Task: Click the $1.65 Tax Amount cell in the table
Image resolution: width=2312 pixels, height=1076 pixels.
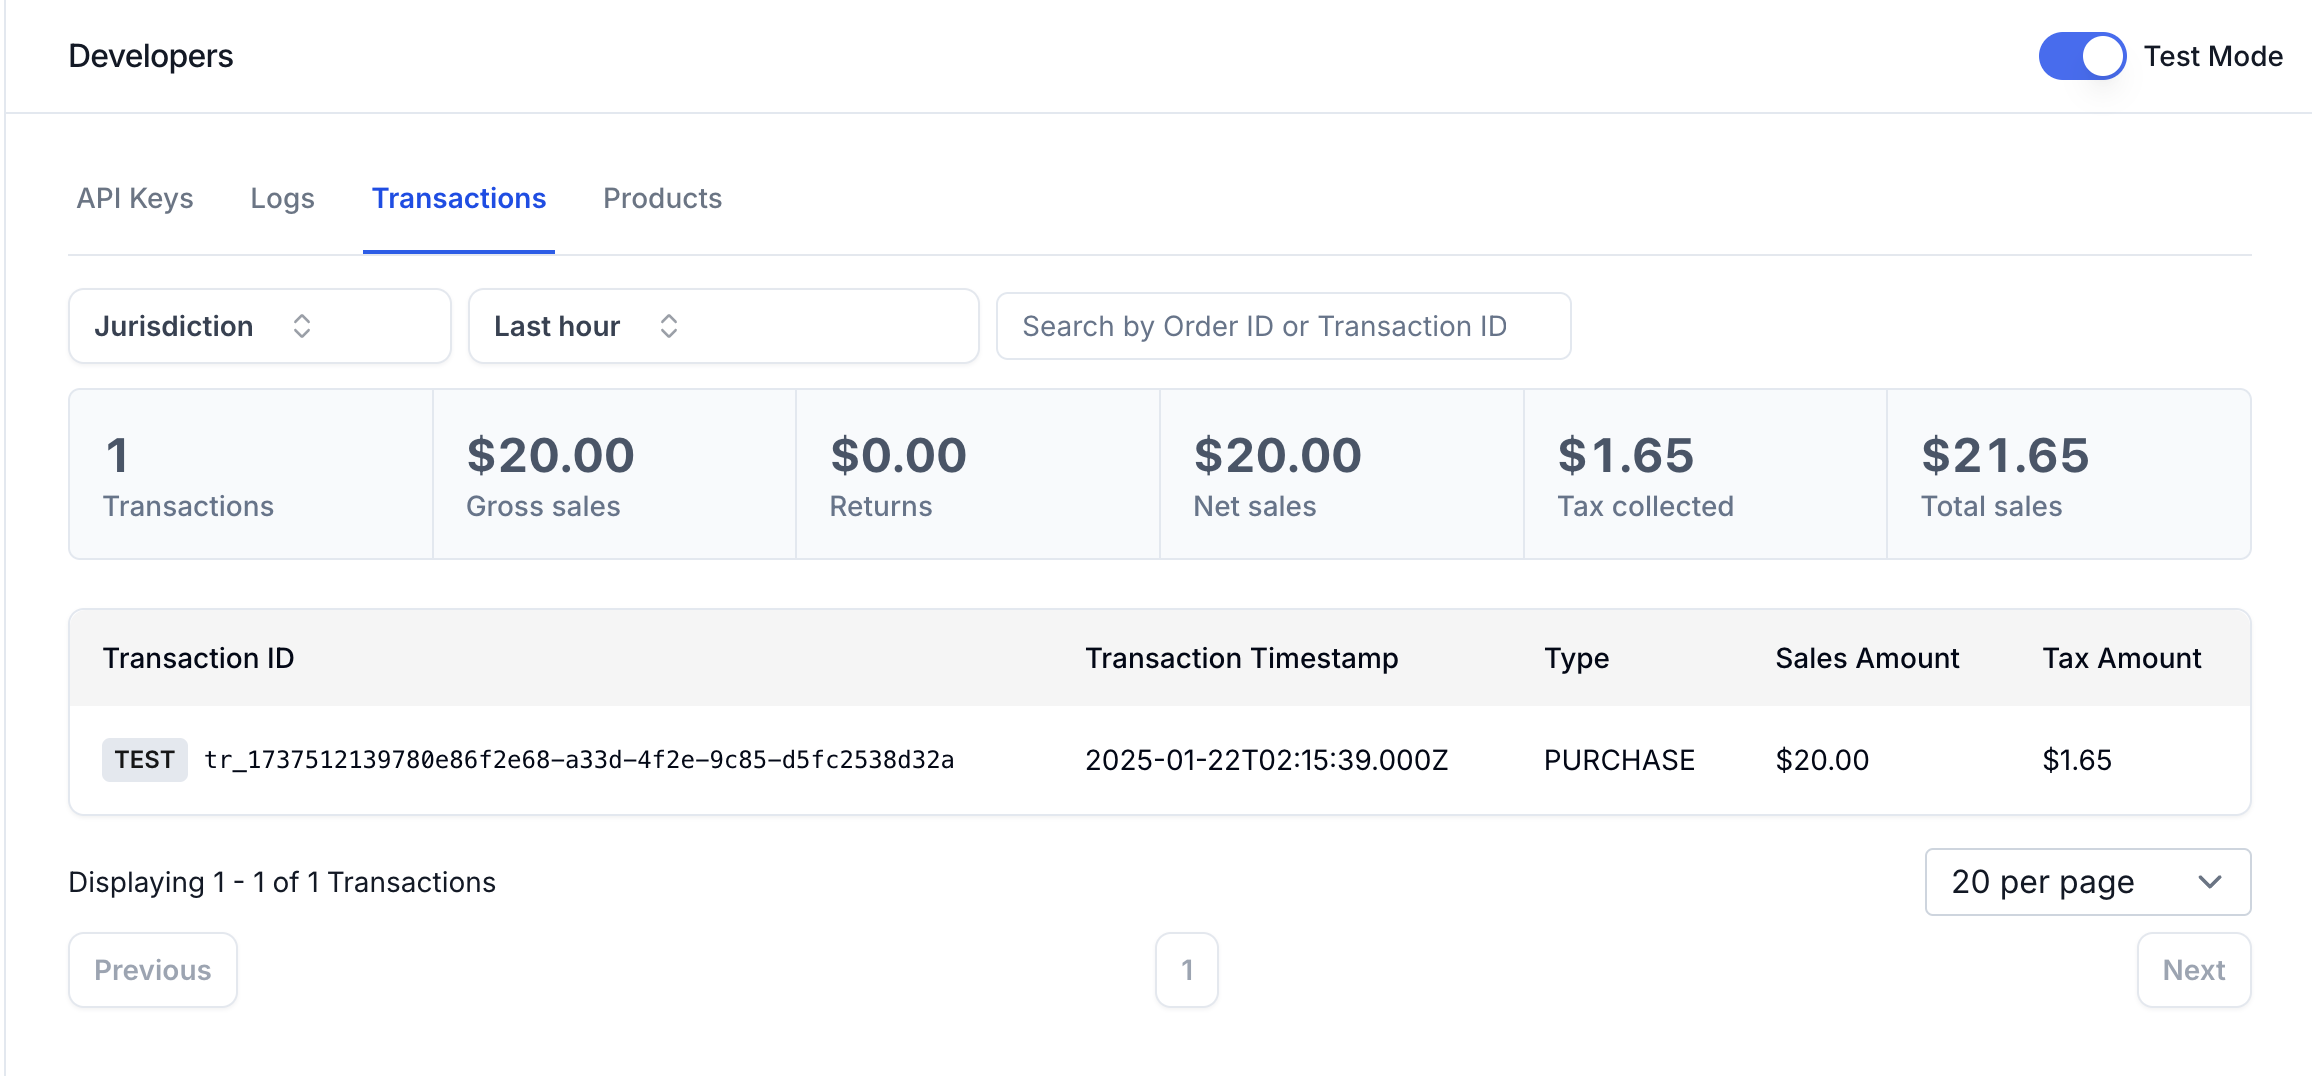Action: [x=2077, y=760]
